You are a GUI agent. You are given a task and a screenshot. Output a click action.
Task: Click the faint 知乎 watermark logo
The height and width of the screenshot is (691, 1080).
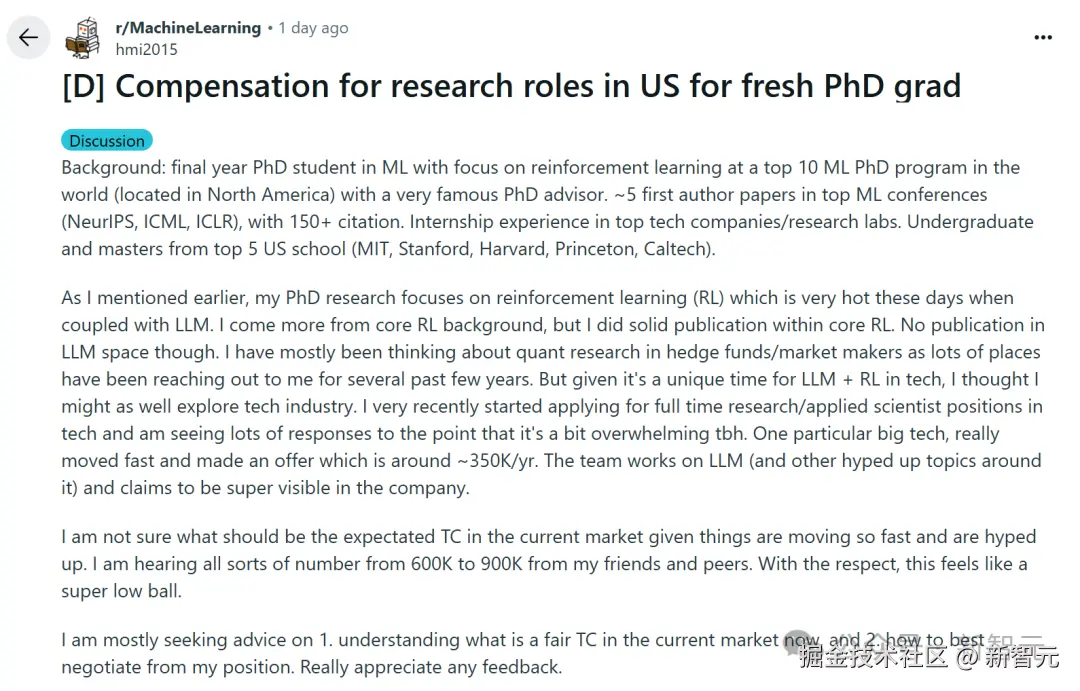(x=1017, y=643)
